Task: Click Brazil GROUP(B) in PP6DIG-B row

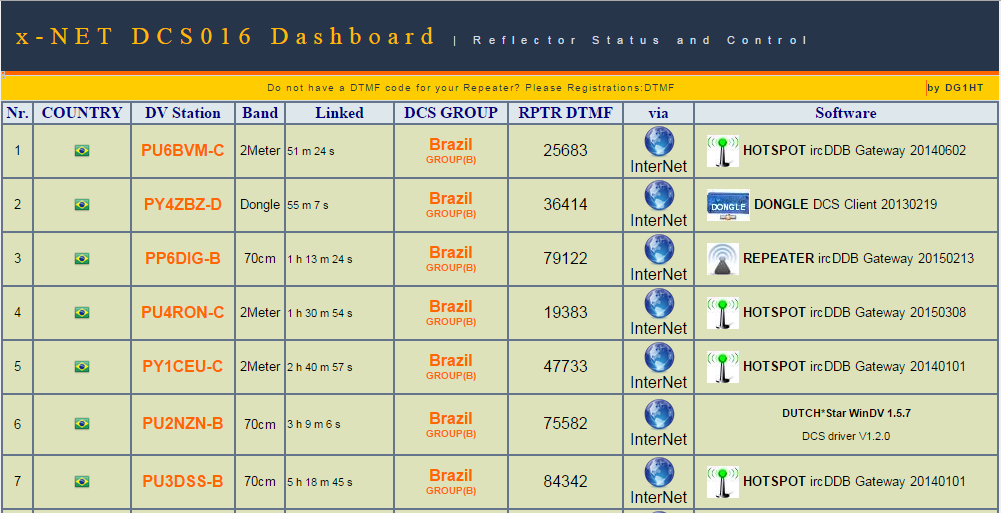Action: (451, 258)
